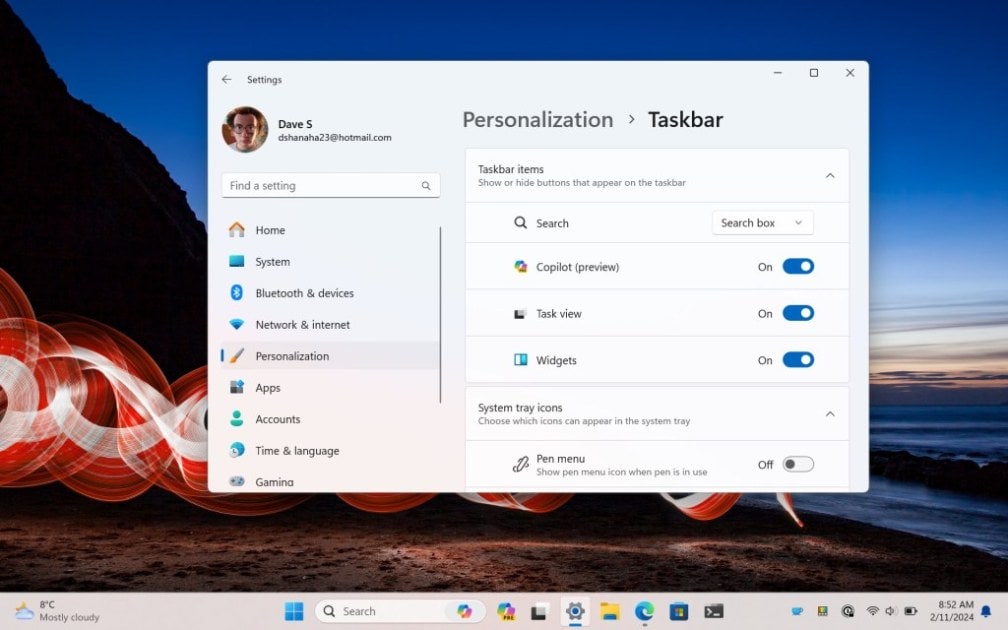Collapse the System tray icons section

(829, 414)
